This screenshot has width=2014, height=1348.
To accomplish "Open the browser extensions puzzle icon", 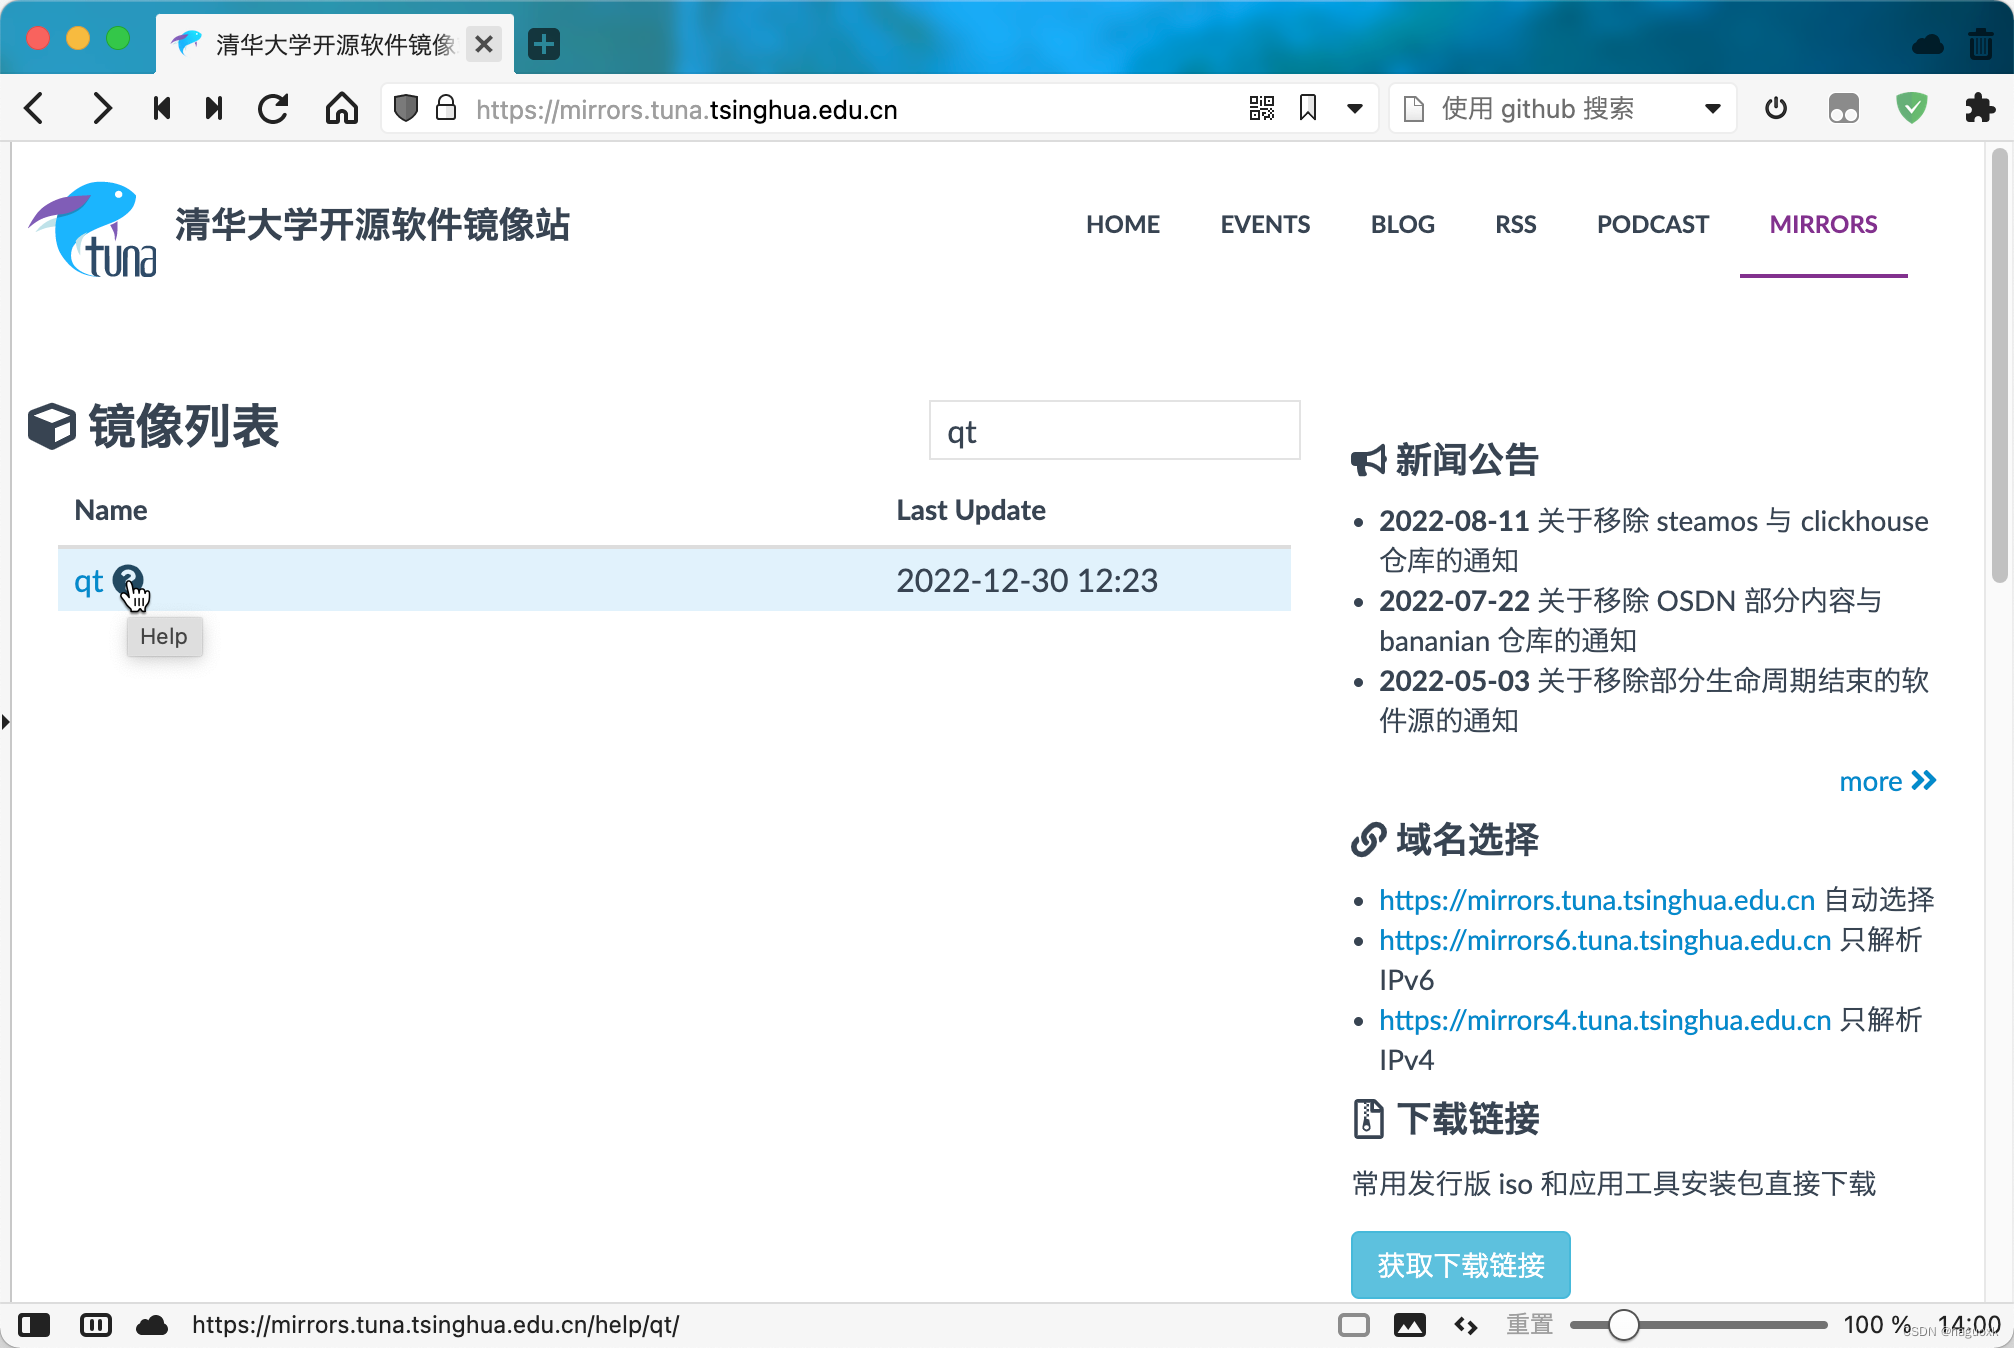I will 1980,108.
